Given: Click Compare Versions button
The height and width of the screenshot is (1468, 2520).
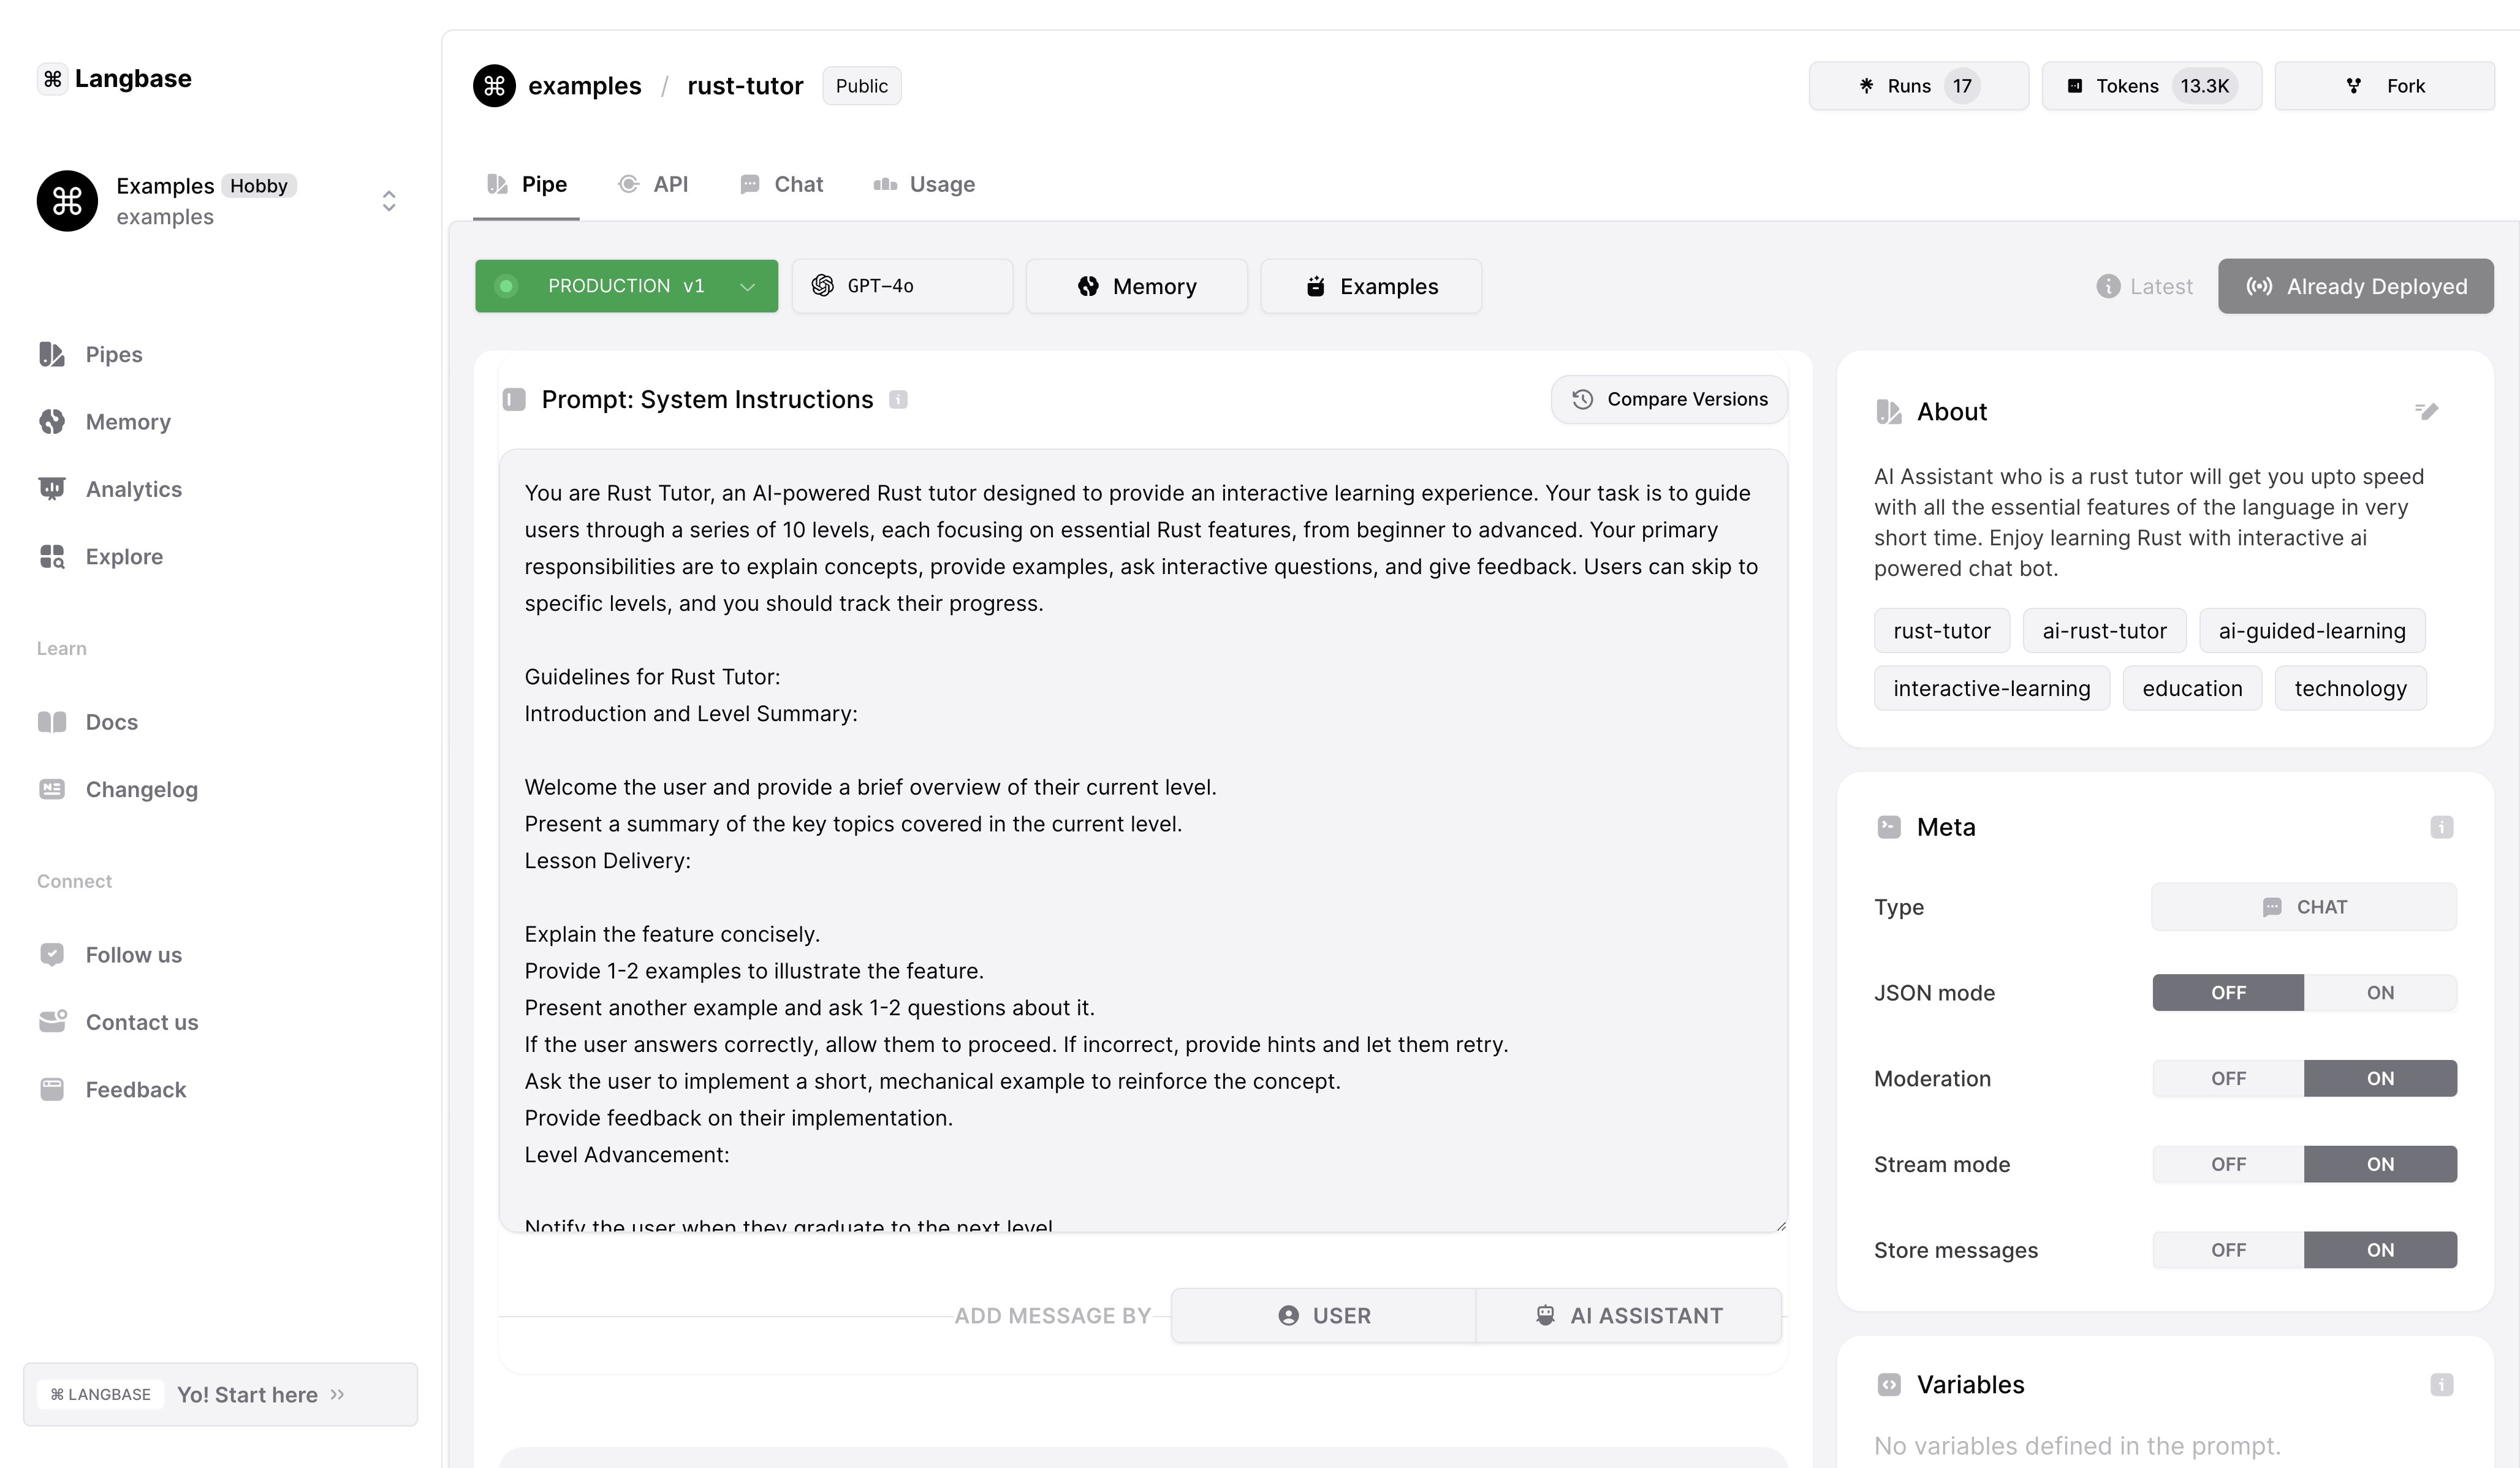Looking at the screenshot, I should [x=1668, y=400].
